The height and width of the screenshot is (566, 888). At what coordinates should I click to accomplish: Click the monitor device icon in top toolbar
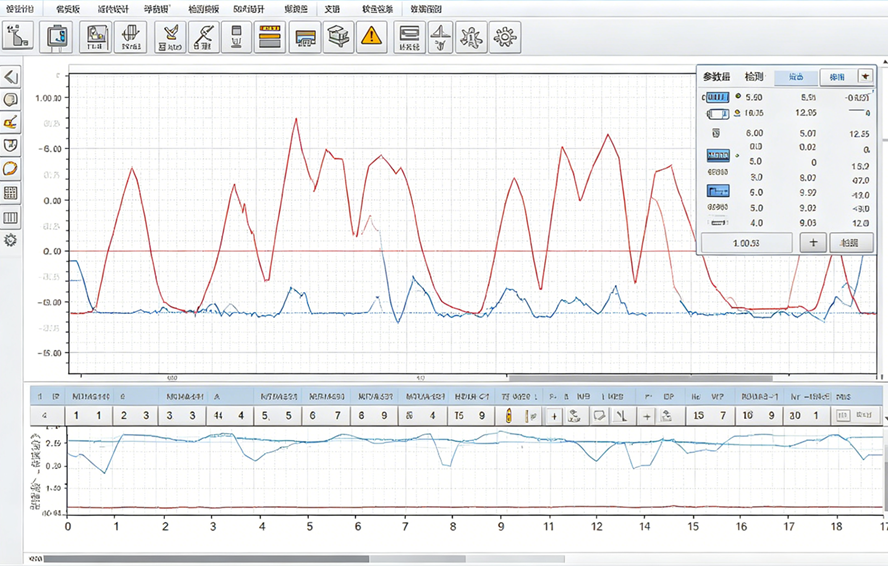click(x=56, y=37)
